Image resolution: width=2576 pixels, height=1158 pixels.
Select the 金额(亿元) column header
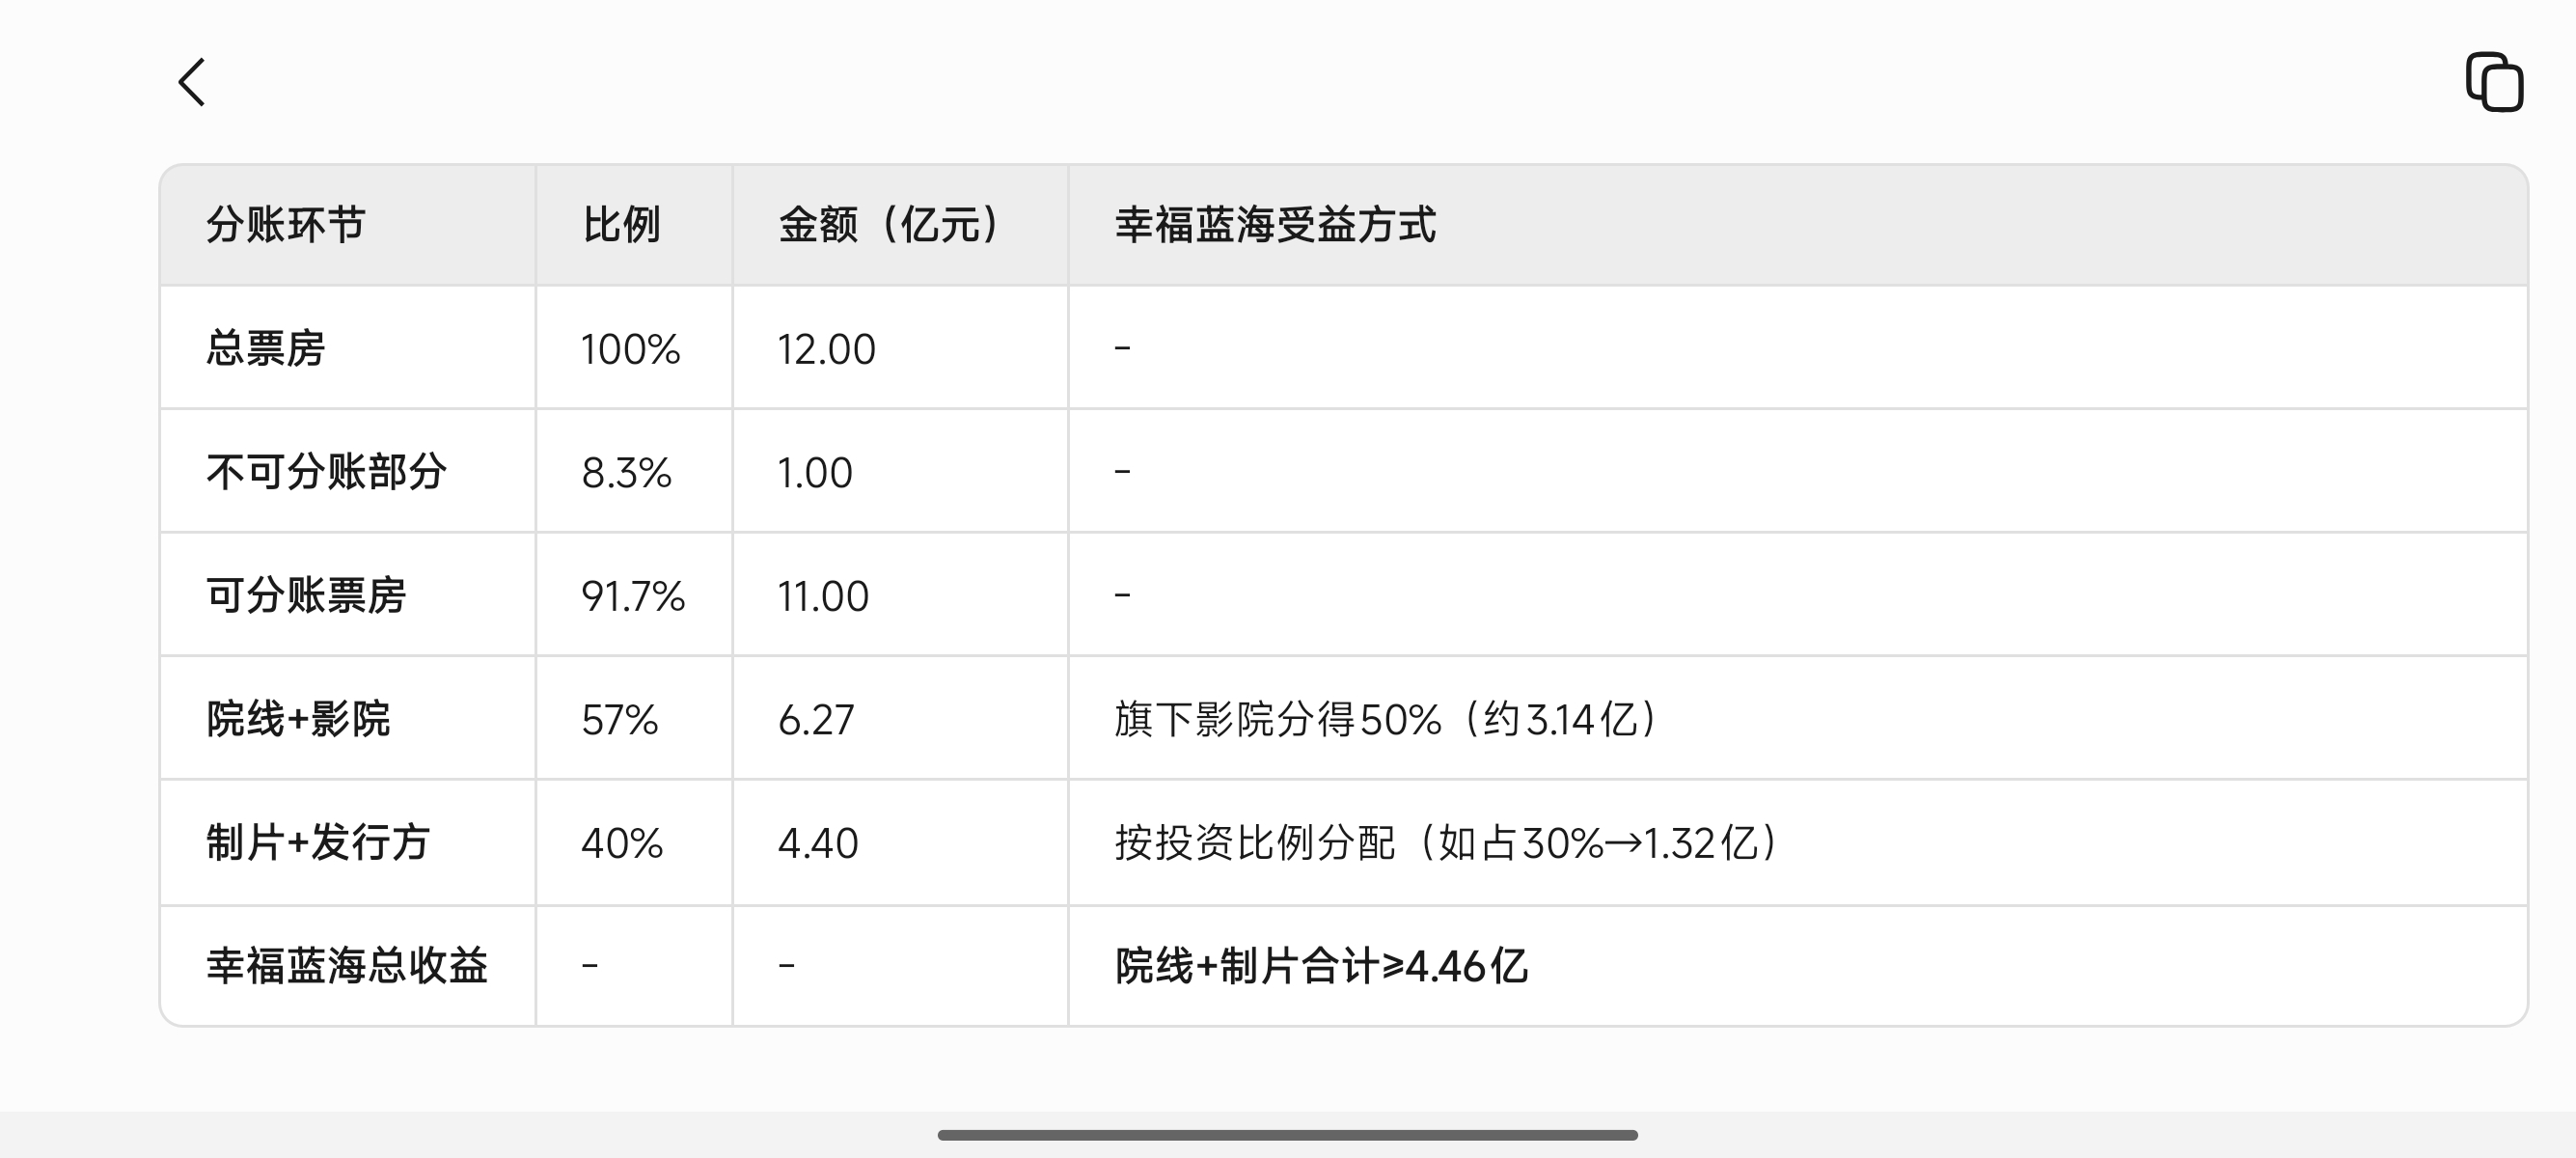click(x=889, y=225)
